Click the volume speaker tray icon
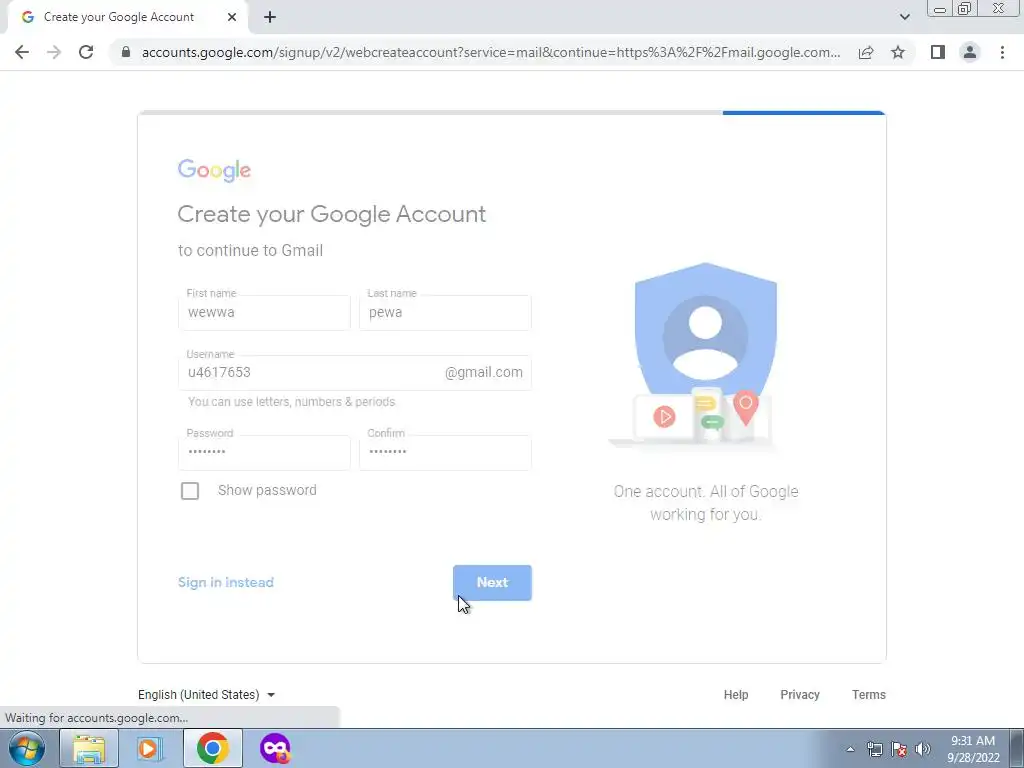The height and width of the screenshot is (768, 1024). [923, 749]
